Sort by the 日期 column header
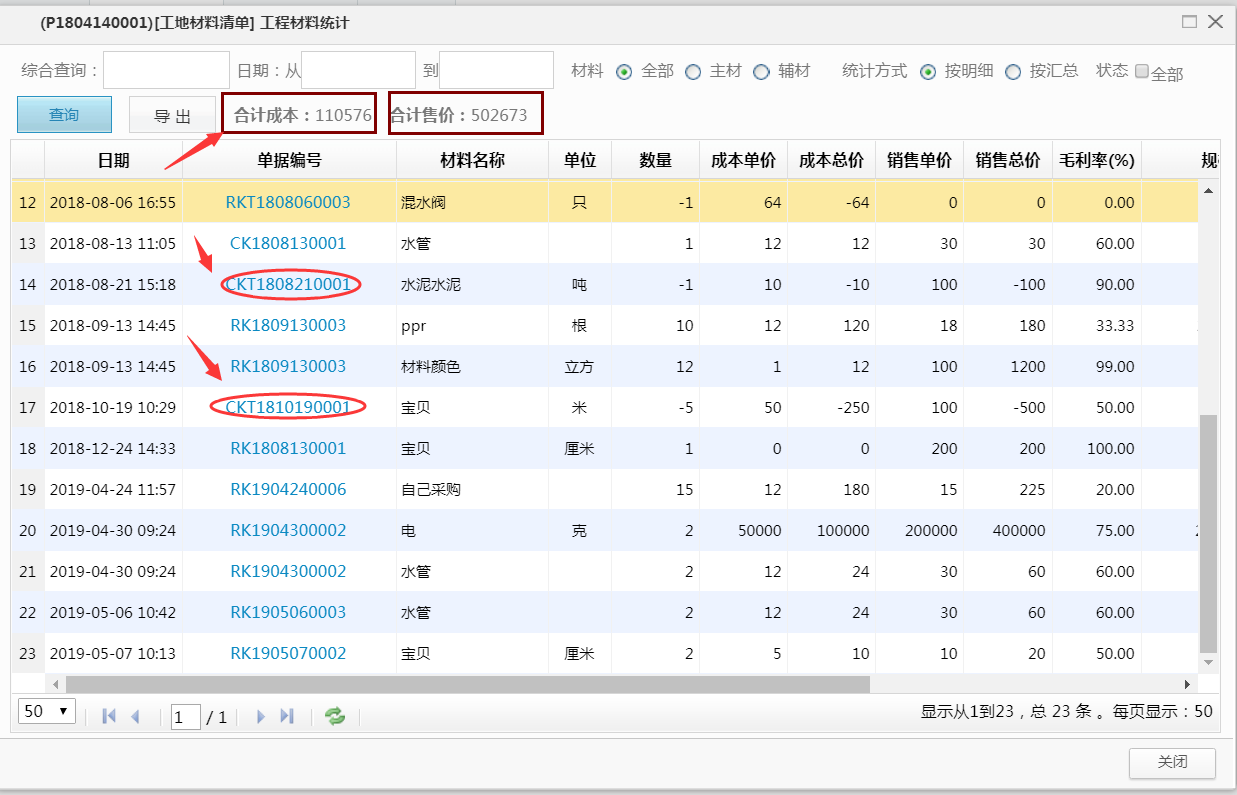The height and width of the screenshot is (795, 1237). pos(113,160)
